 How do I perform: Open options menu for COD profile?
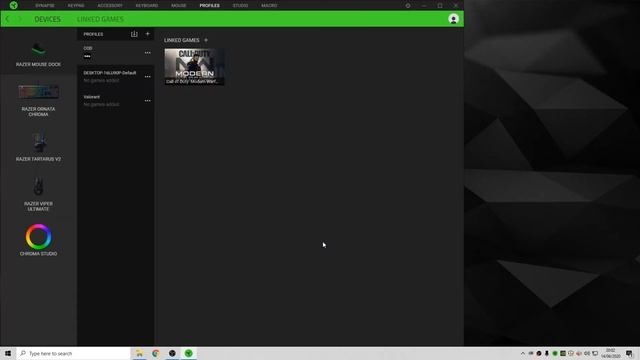point(147,53)
